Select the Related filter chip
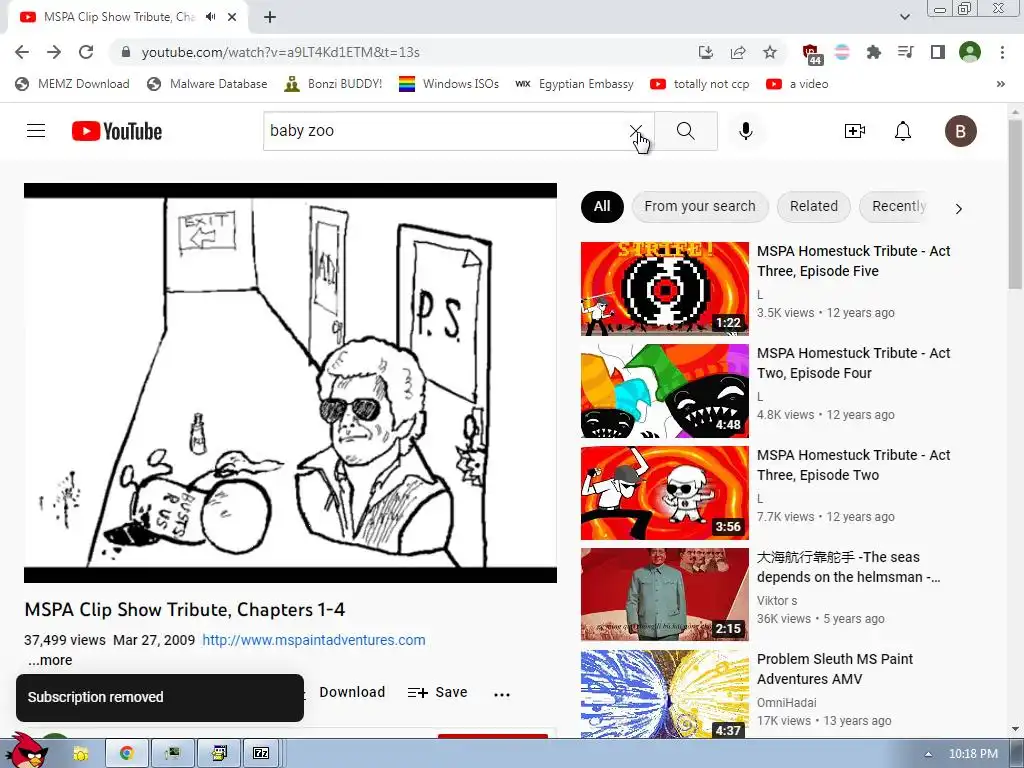 coord(814,206)
